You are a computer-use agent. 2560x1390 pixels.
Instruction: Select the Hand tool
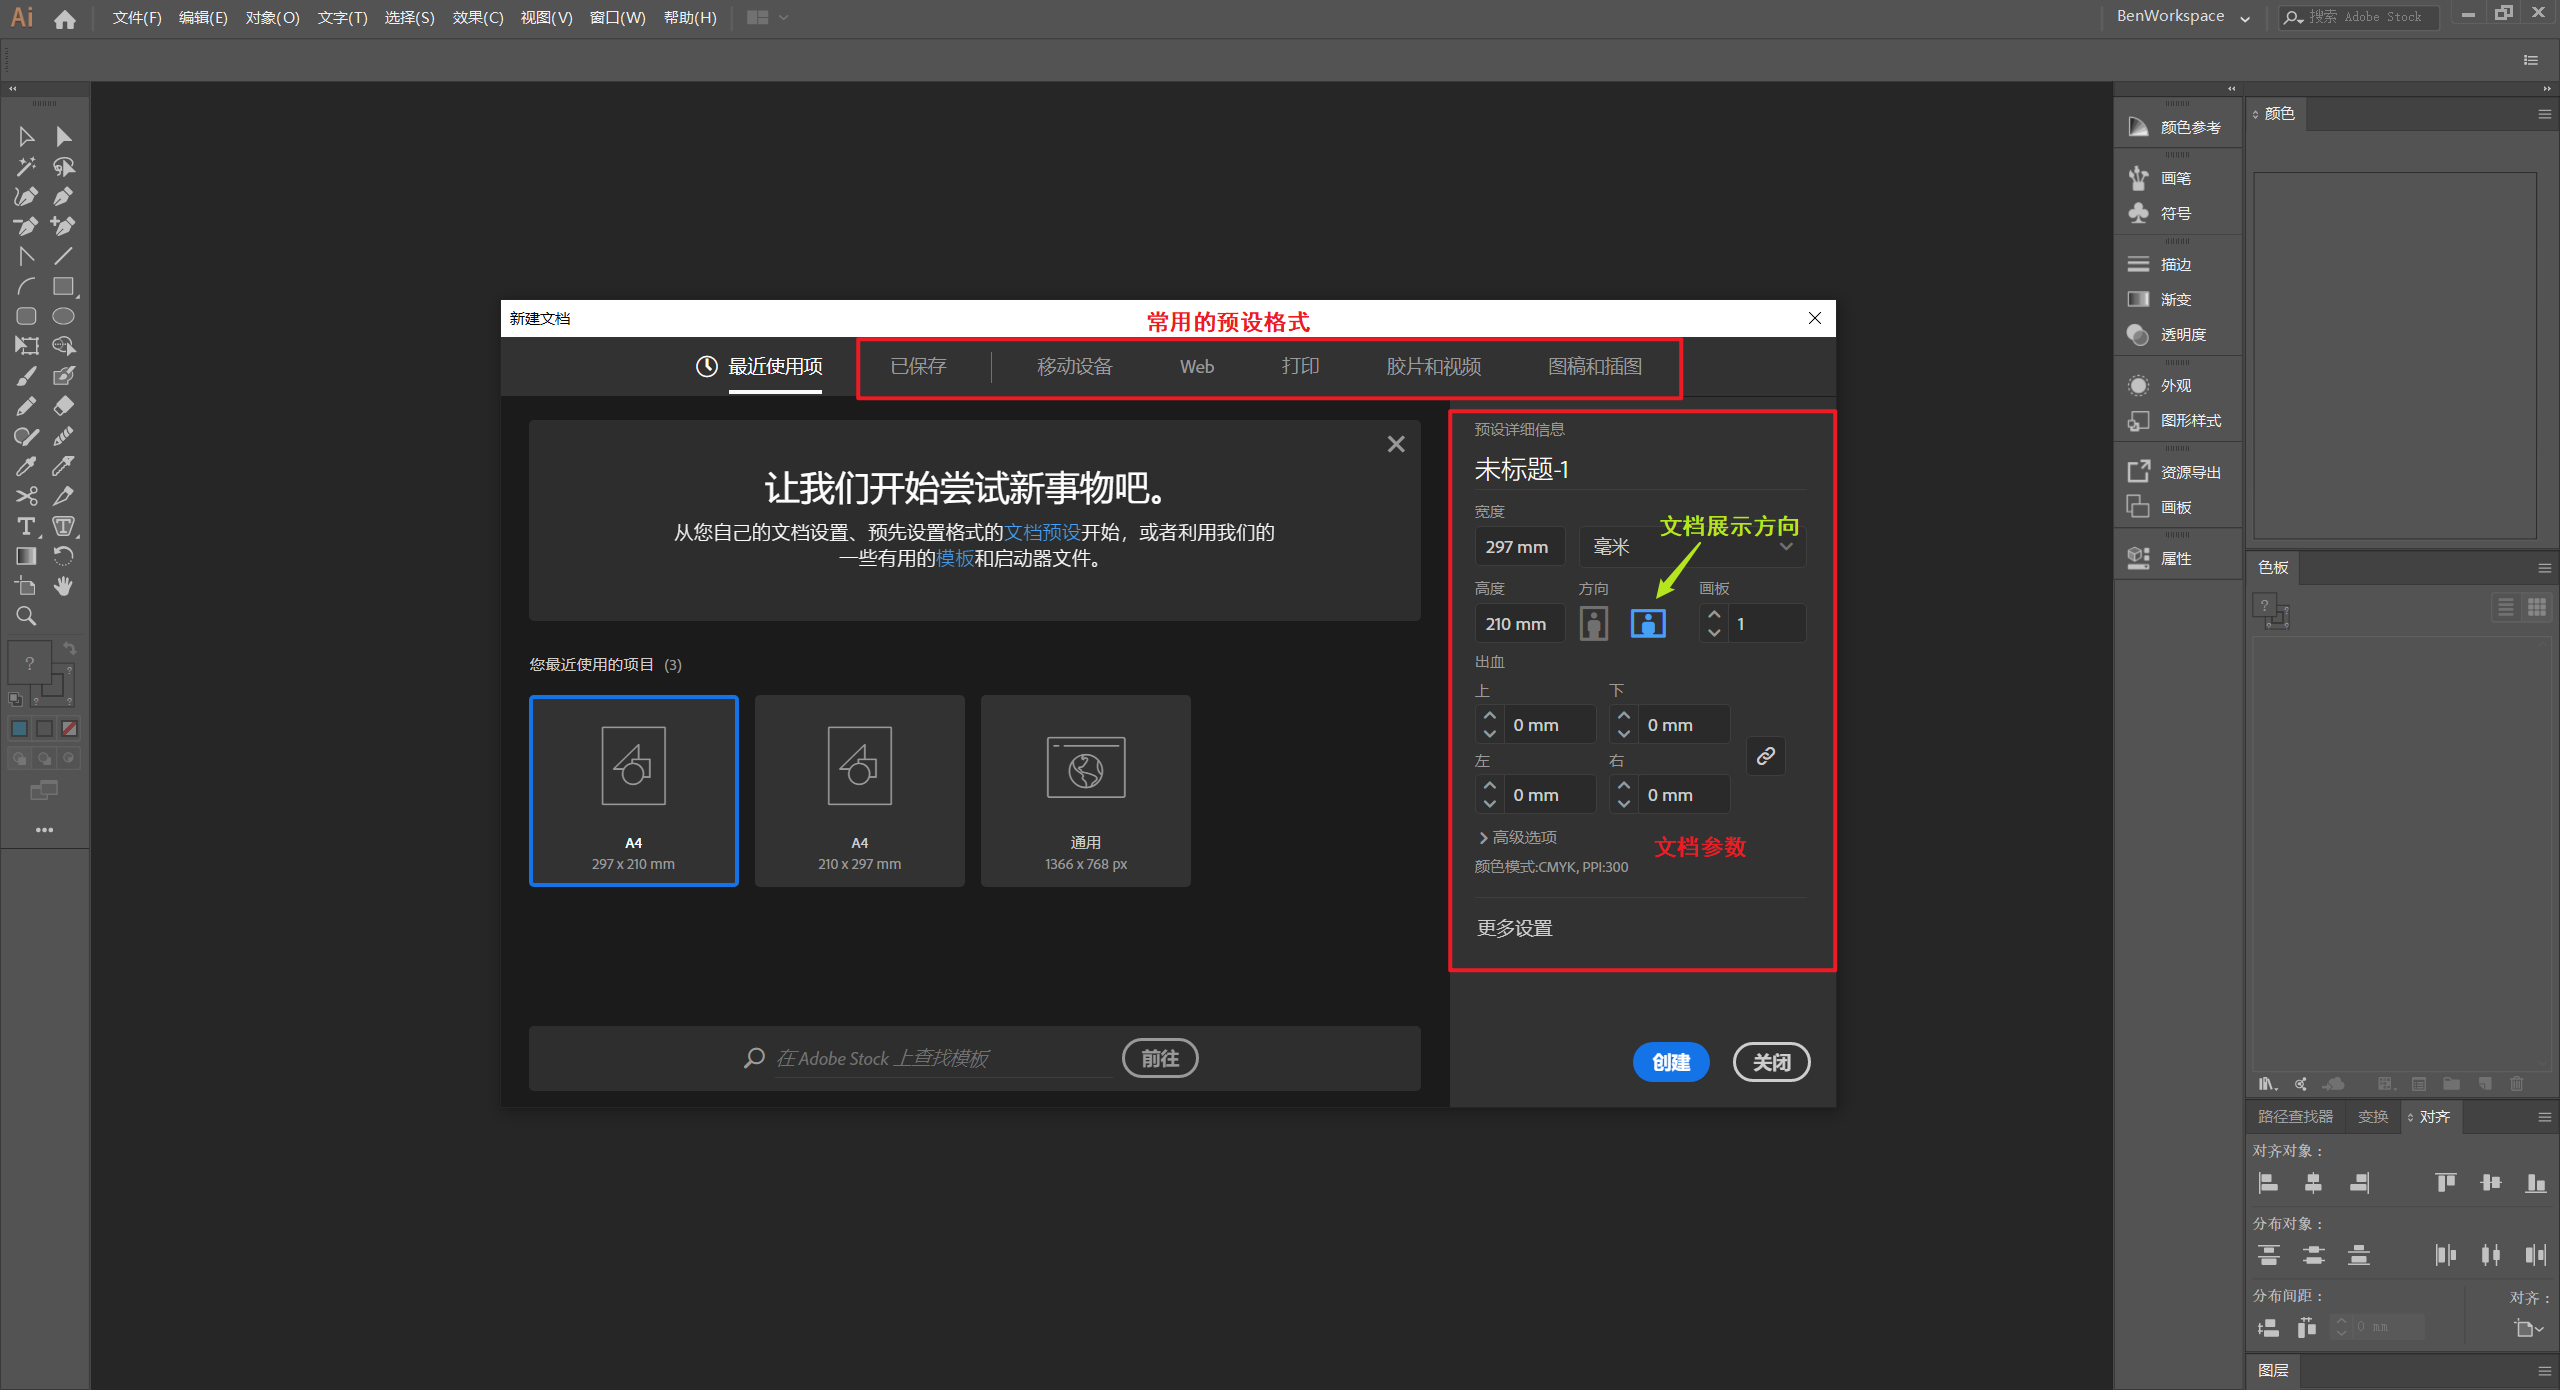click(63, 586)
